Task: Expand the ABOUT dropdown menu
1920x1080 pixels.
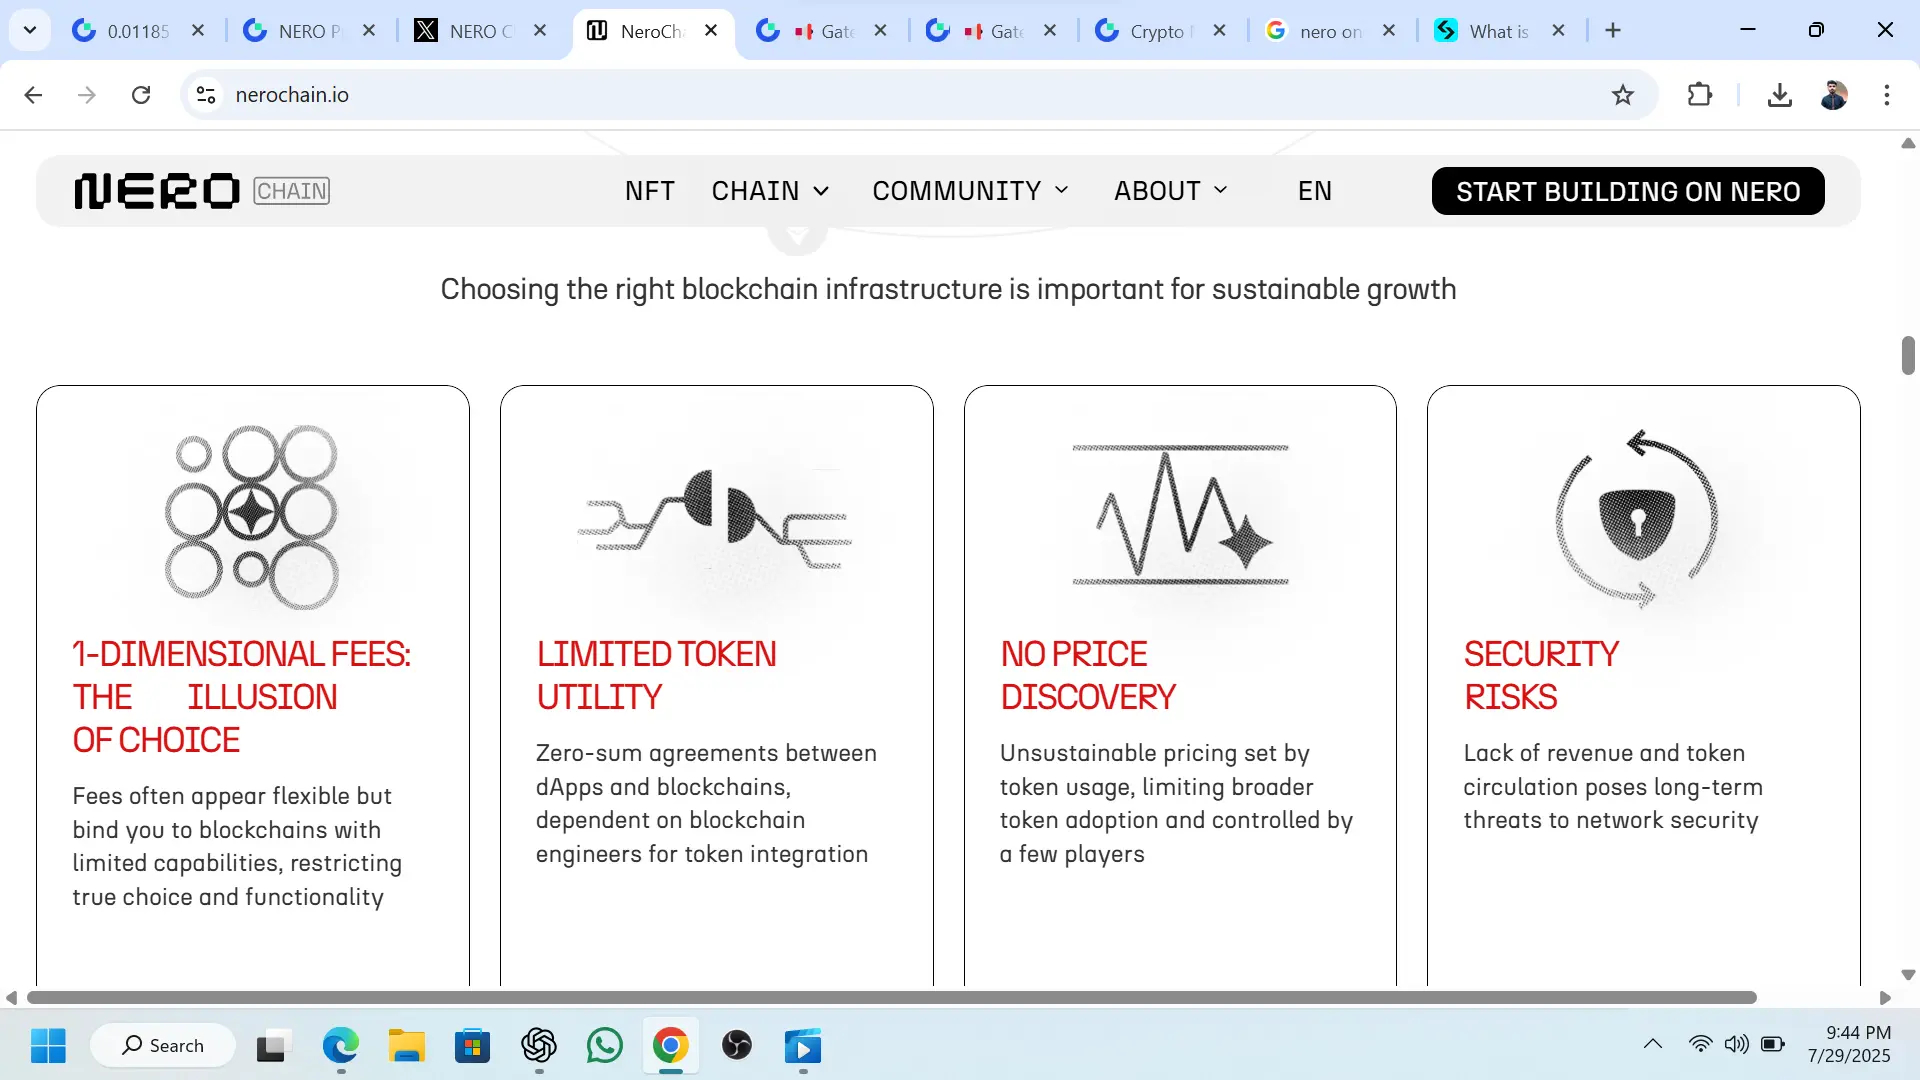Action: click(x=1171, y=191)
